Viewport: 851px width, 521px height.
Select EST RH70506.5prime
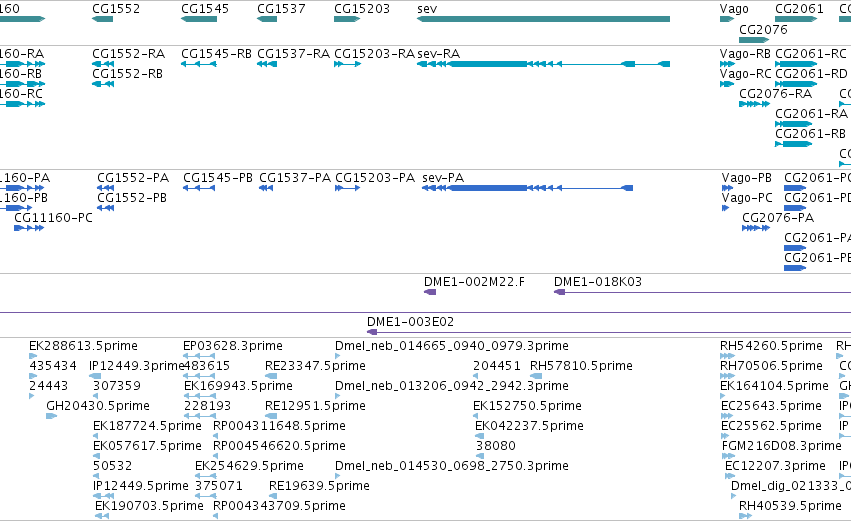(x=727, y=376)
